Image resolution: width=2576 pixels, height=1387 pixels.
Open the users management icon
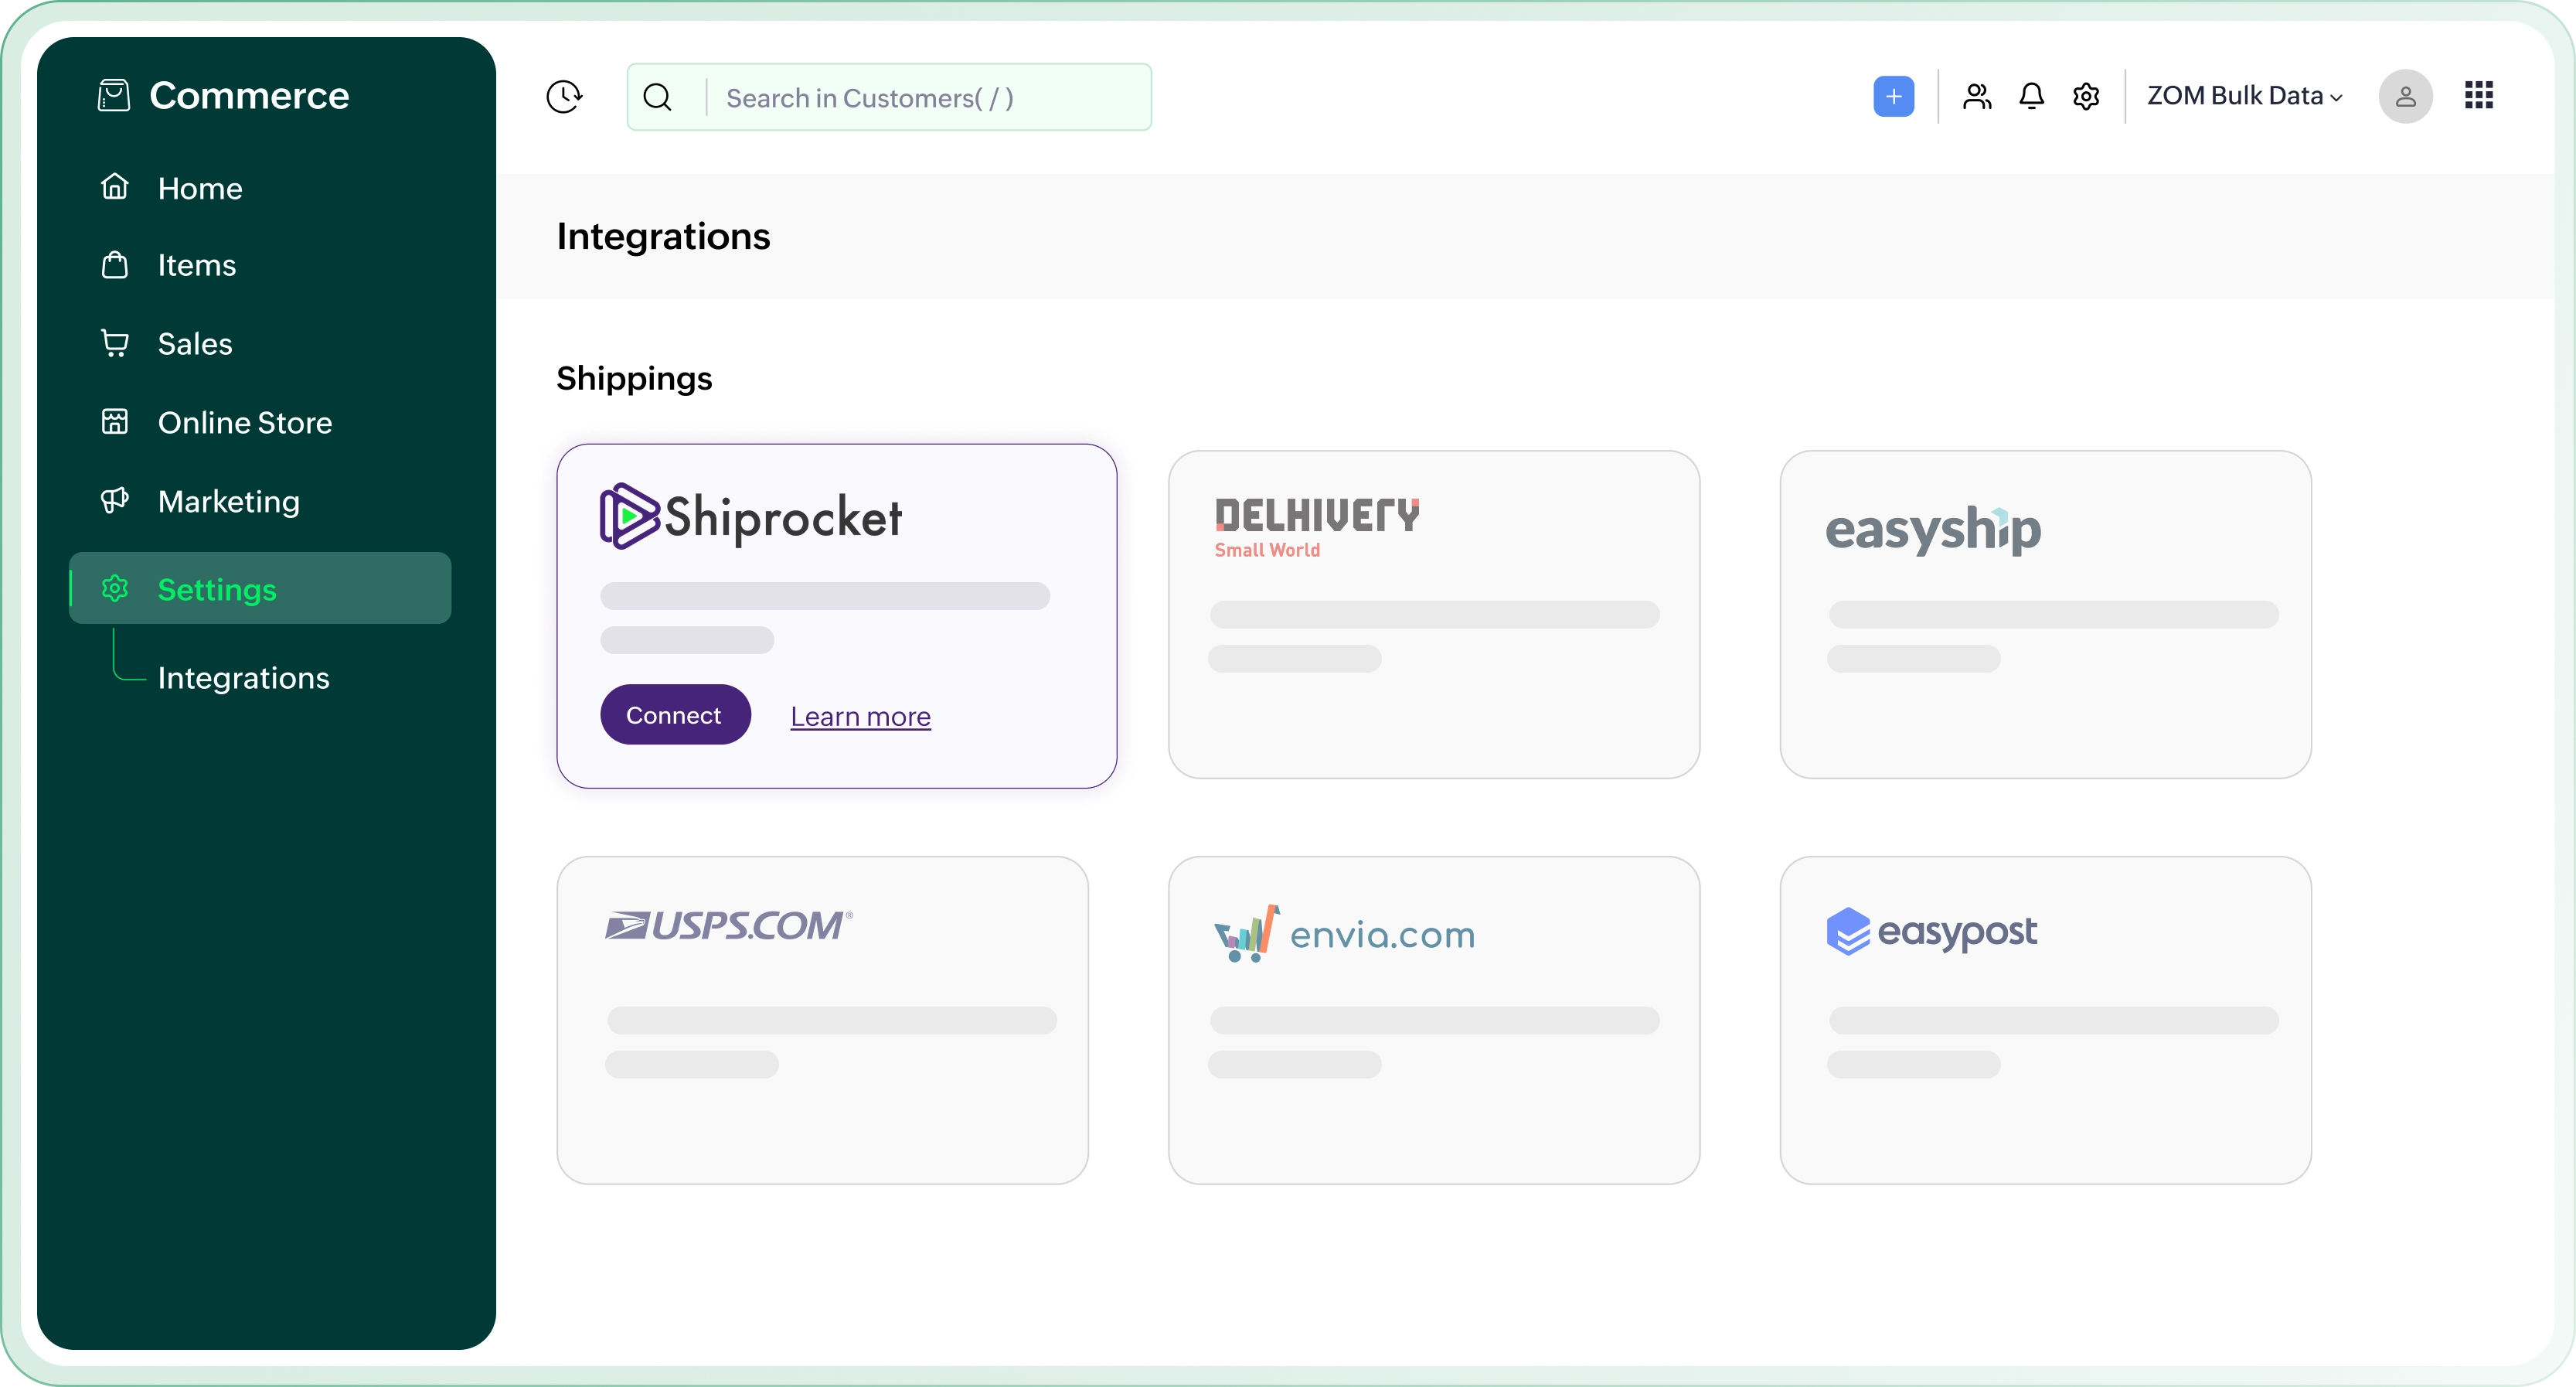(x=1976, y=96)
